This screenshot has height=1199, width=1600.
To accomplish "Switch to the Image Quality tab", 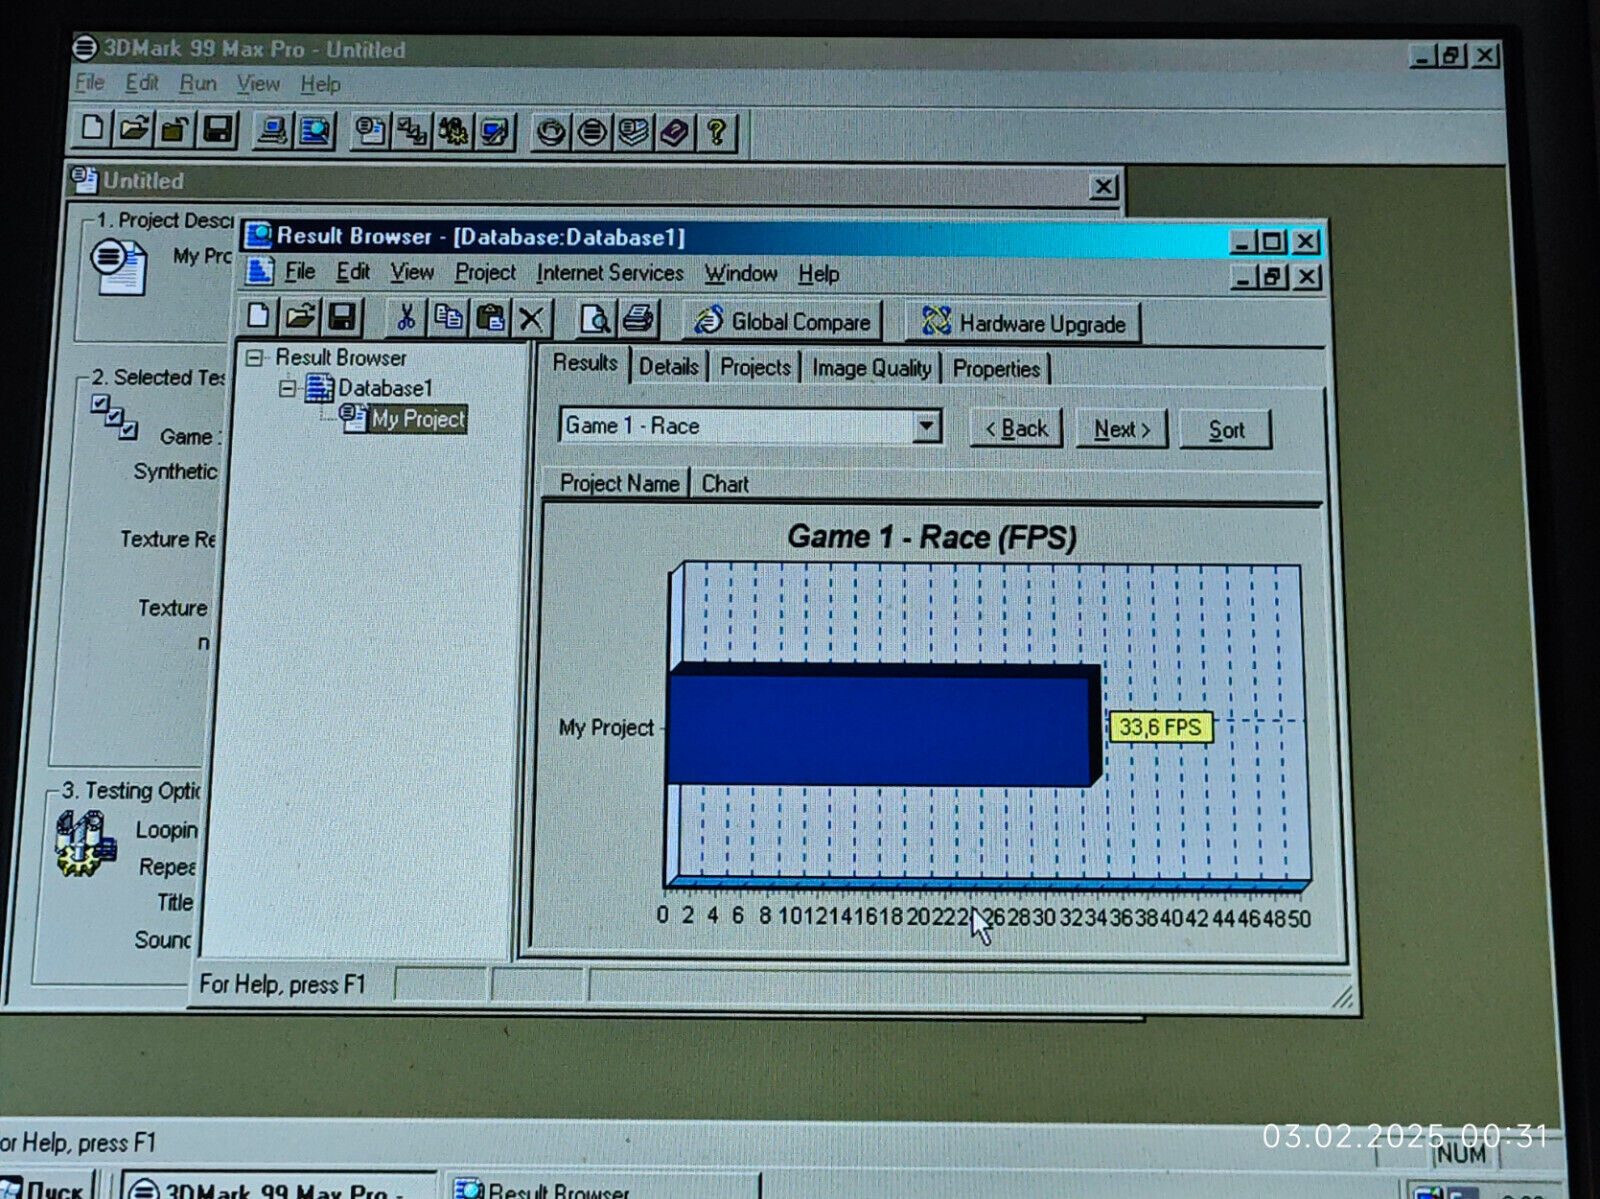I will tap(871, 368).
